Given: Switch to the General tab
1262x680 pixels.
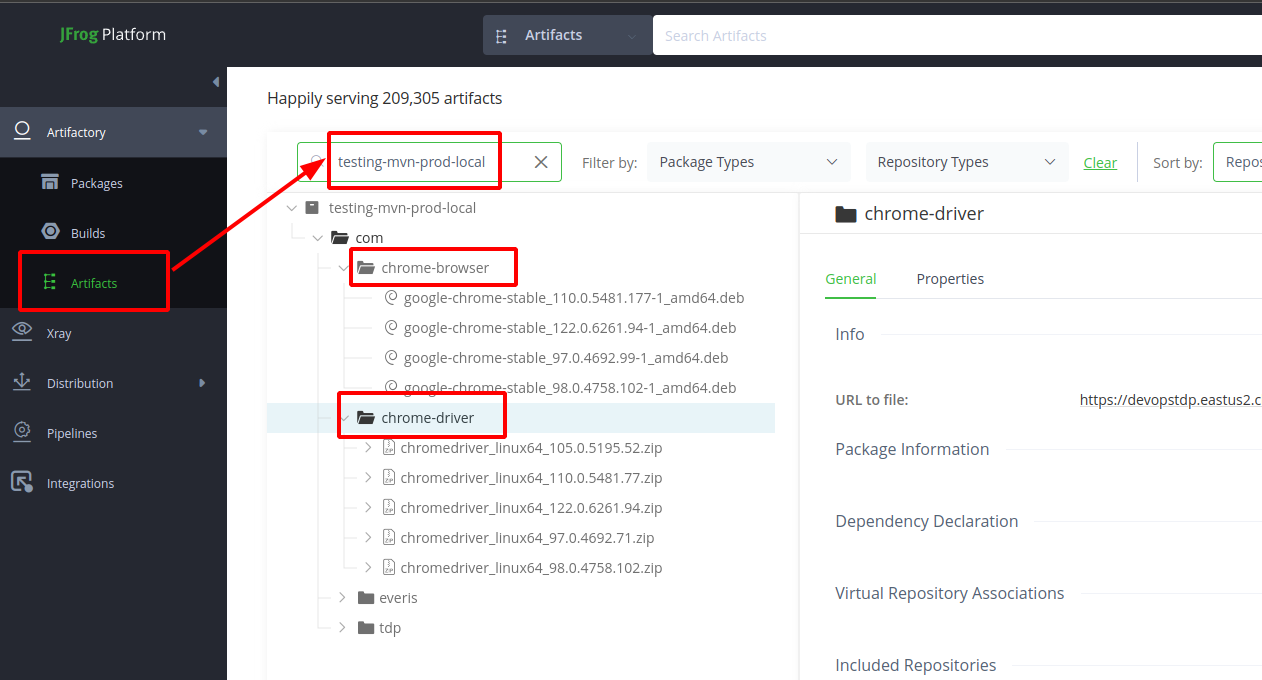Looking at the screenshot, I should (x=851, y=279).
